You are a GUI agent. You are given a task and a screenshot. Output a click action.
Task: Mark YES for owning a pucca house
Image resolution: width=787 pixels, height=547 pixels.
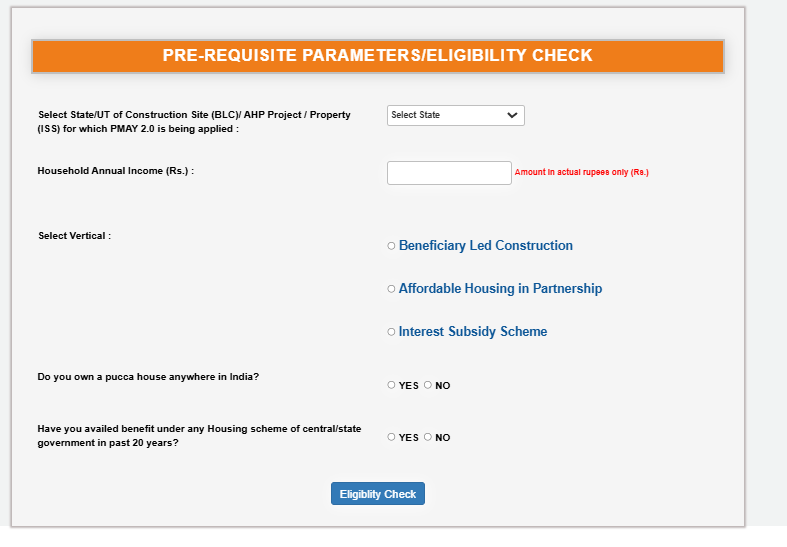pyautogui.click(x=391, y=385)
